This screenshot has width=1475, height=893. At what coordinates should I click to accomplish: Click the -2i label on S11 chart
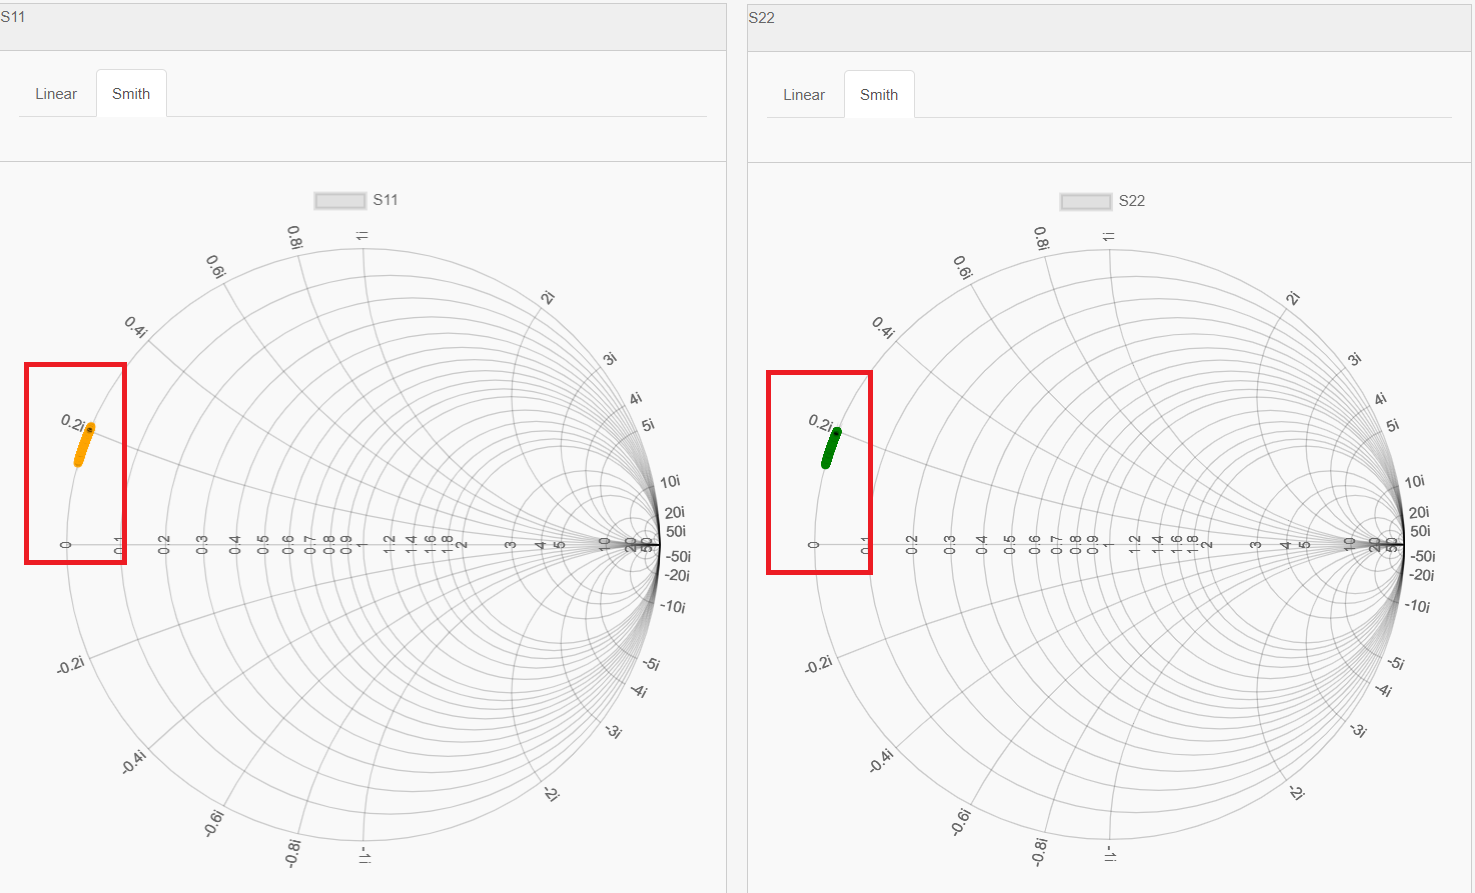[551, 794]
